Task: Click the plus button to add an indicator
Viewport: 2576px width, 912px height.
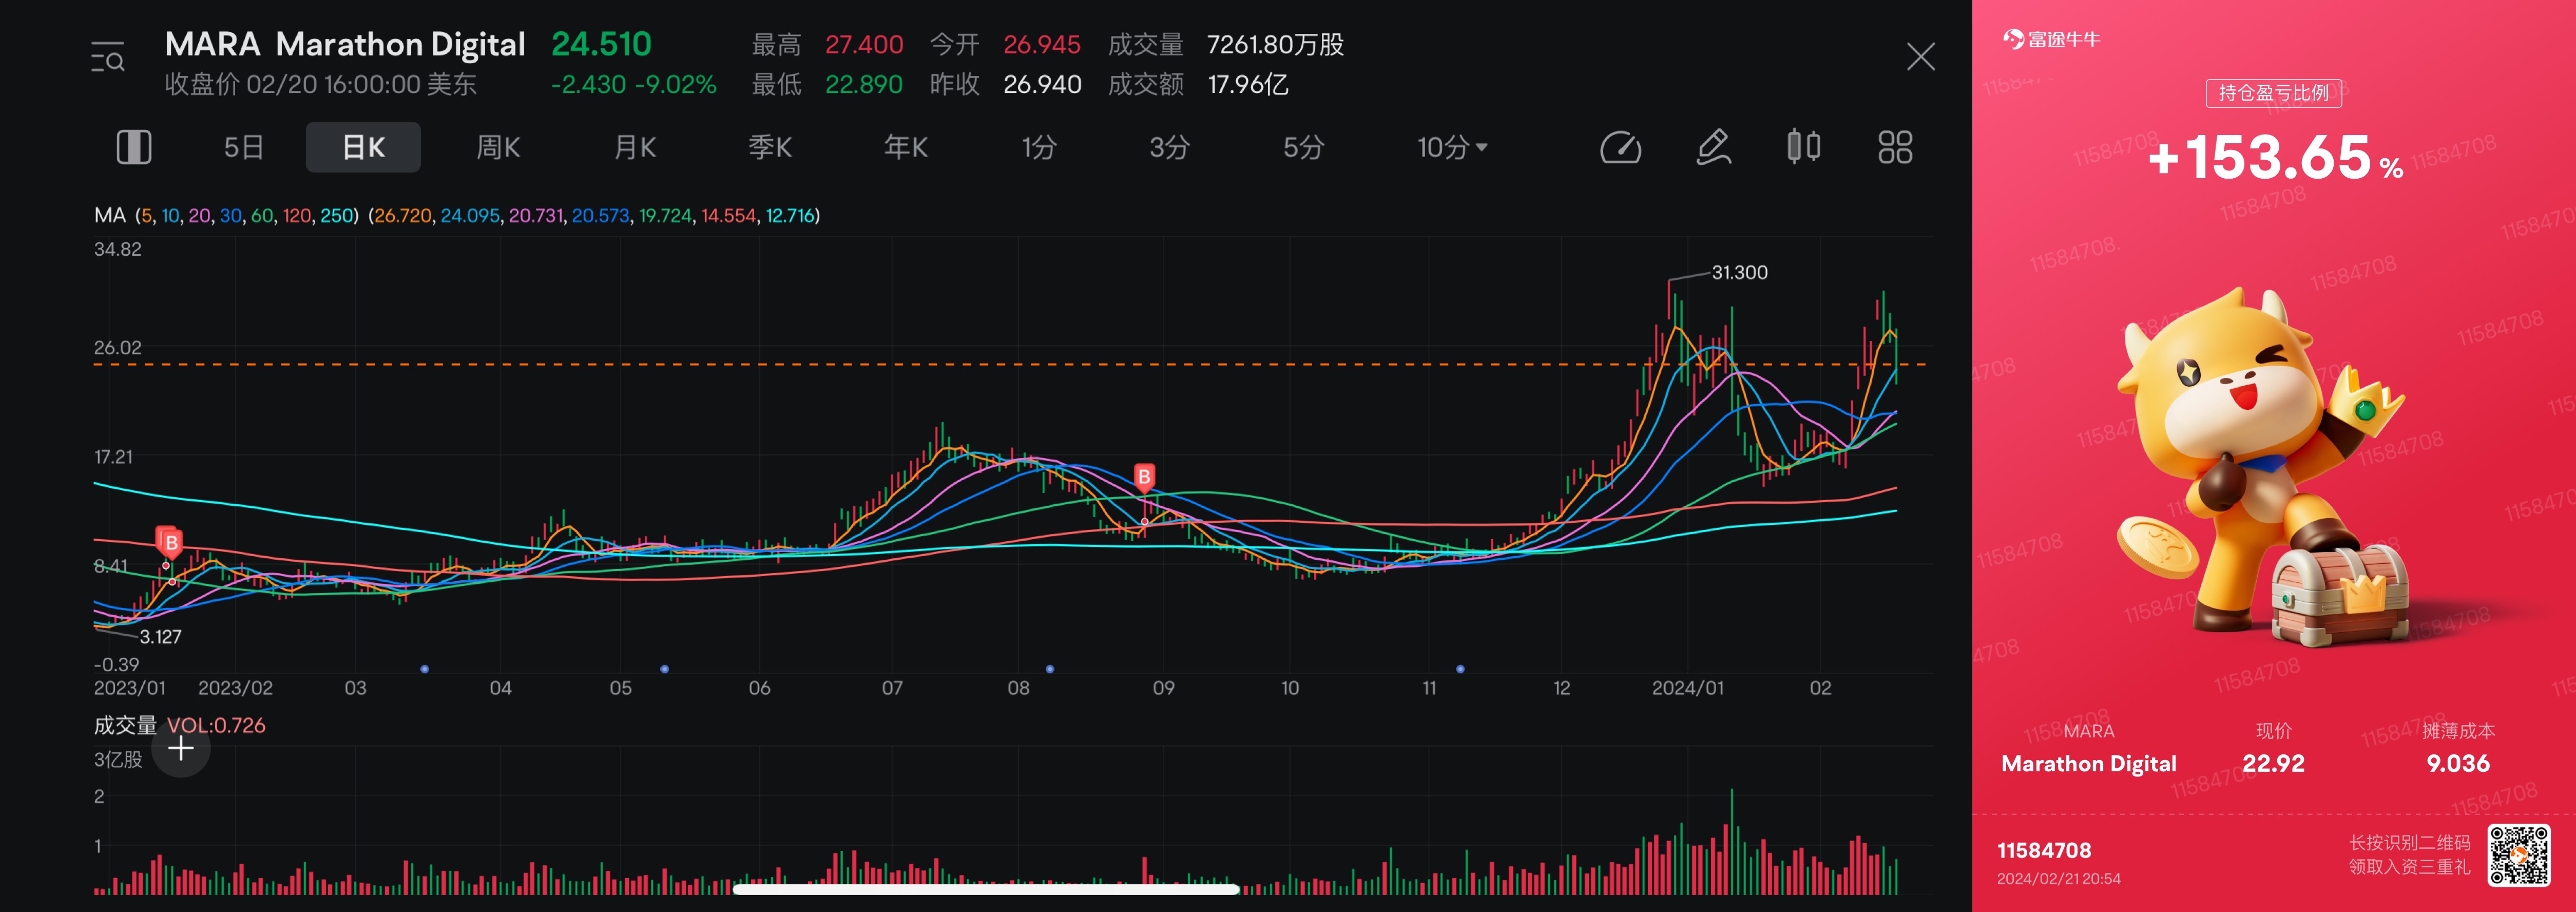Action: (x=180, y=747)
